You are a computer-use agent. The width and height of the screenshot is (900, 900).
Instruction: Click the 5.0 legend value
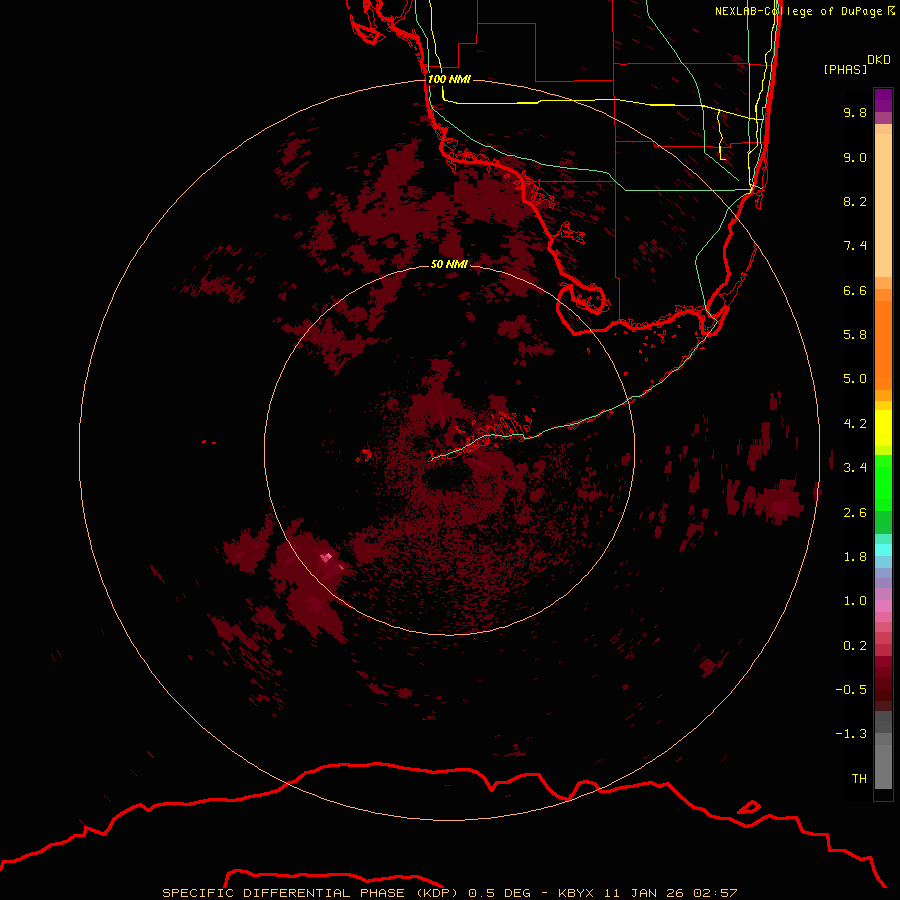855,379
